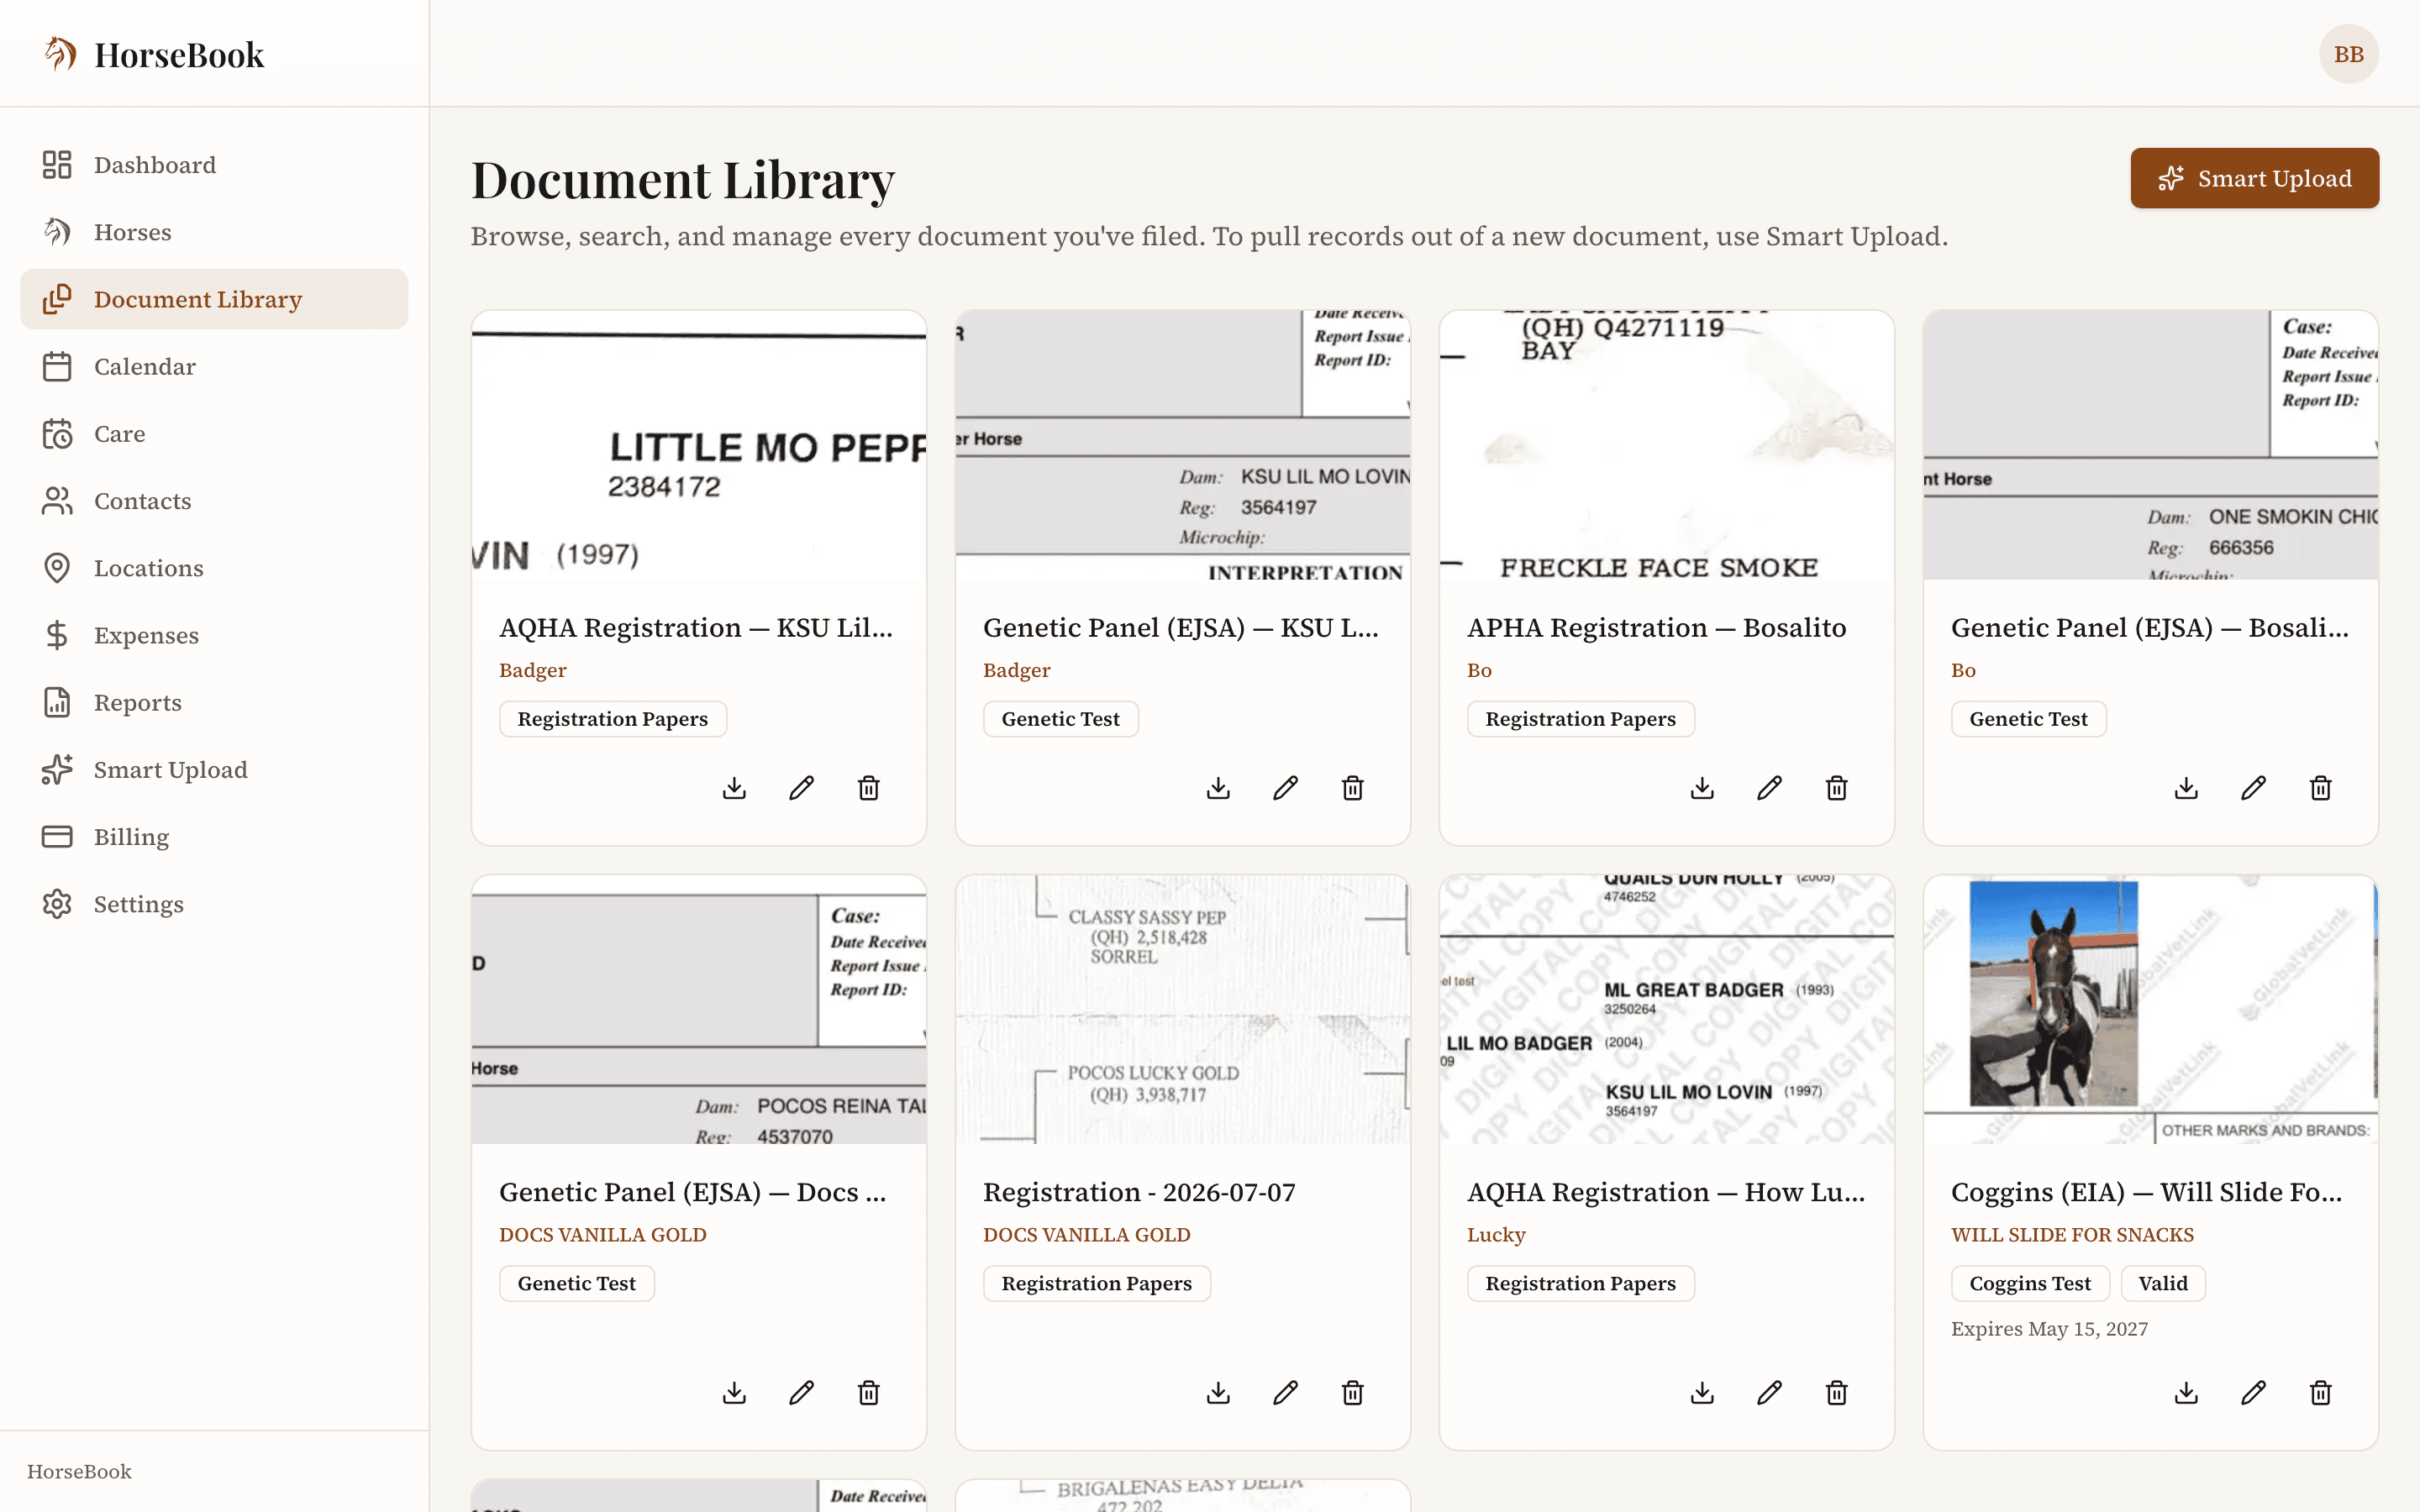Edit the Coggins (EIA) document
2420x1512 pixels.
pos(2253,1393)
